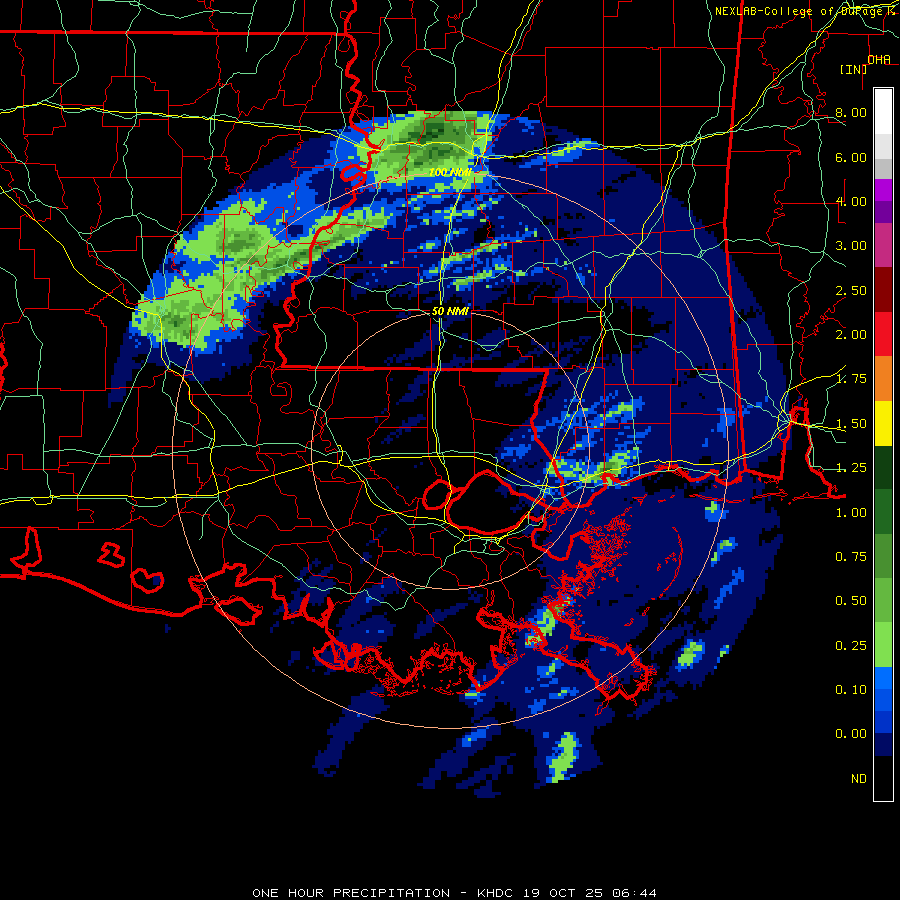Pick the white swatch atop the legend
Screen dimensions: 900x900
point(883,111)
